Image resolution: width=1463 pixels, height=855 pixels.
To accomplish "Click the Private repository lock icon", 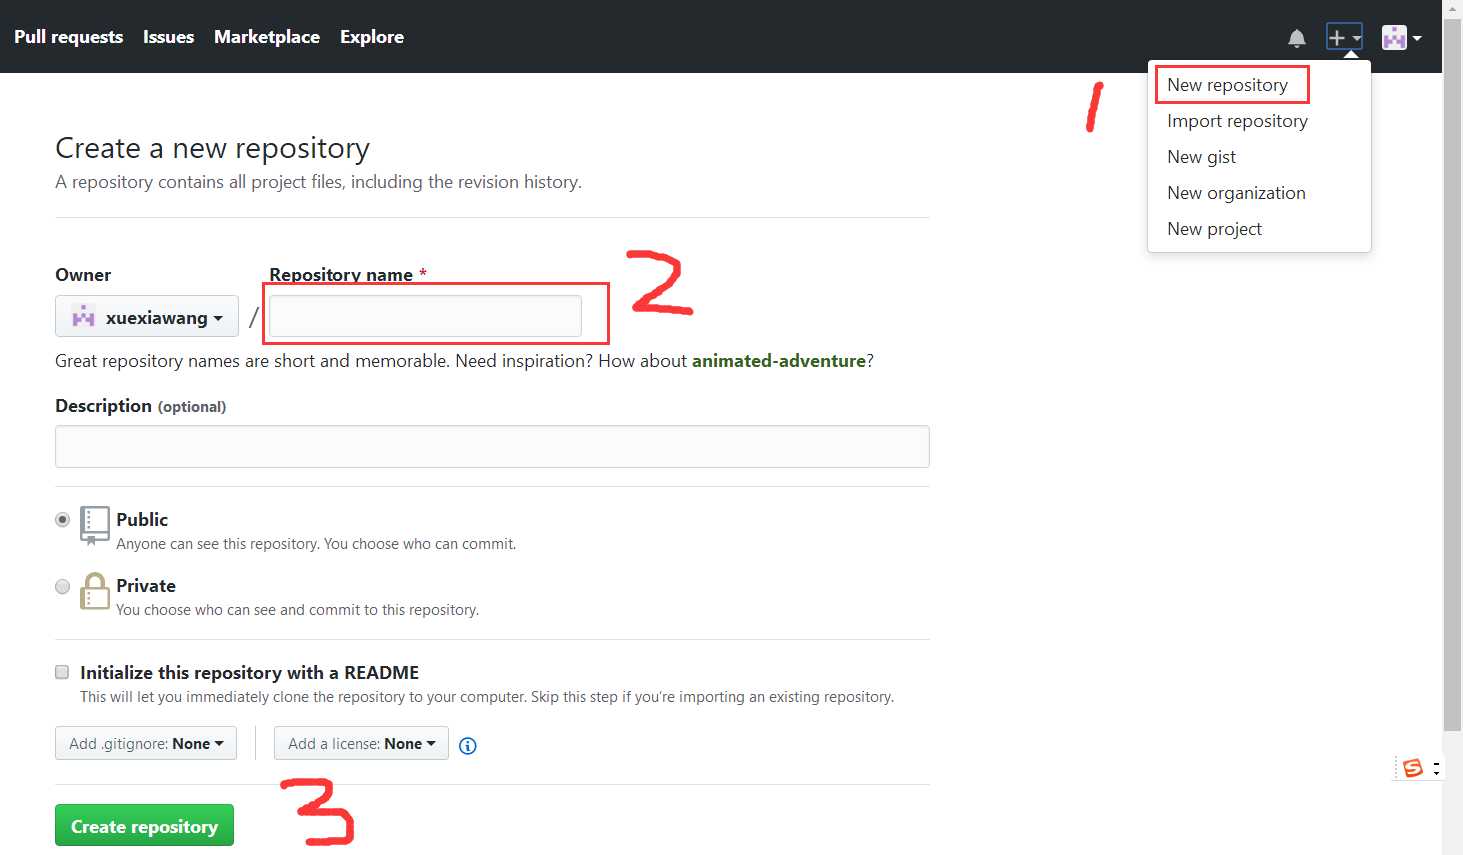I will click(x=94, y=591).
